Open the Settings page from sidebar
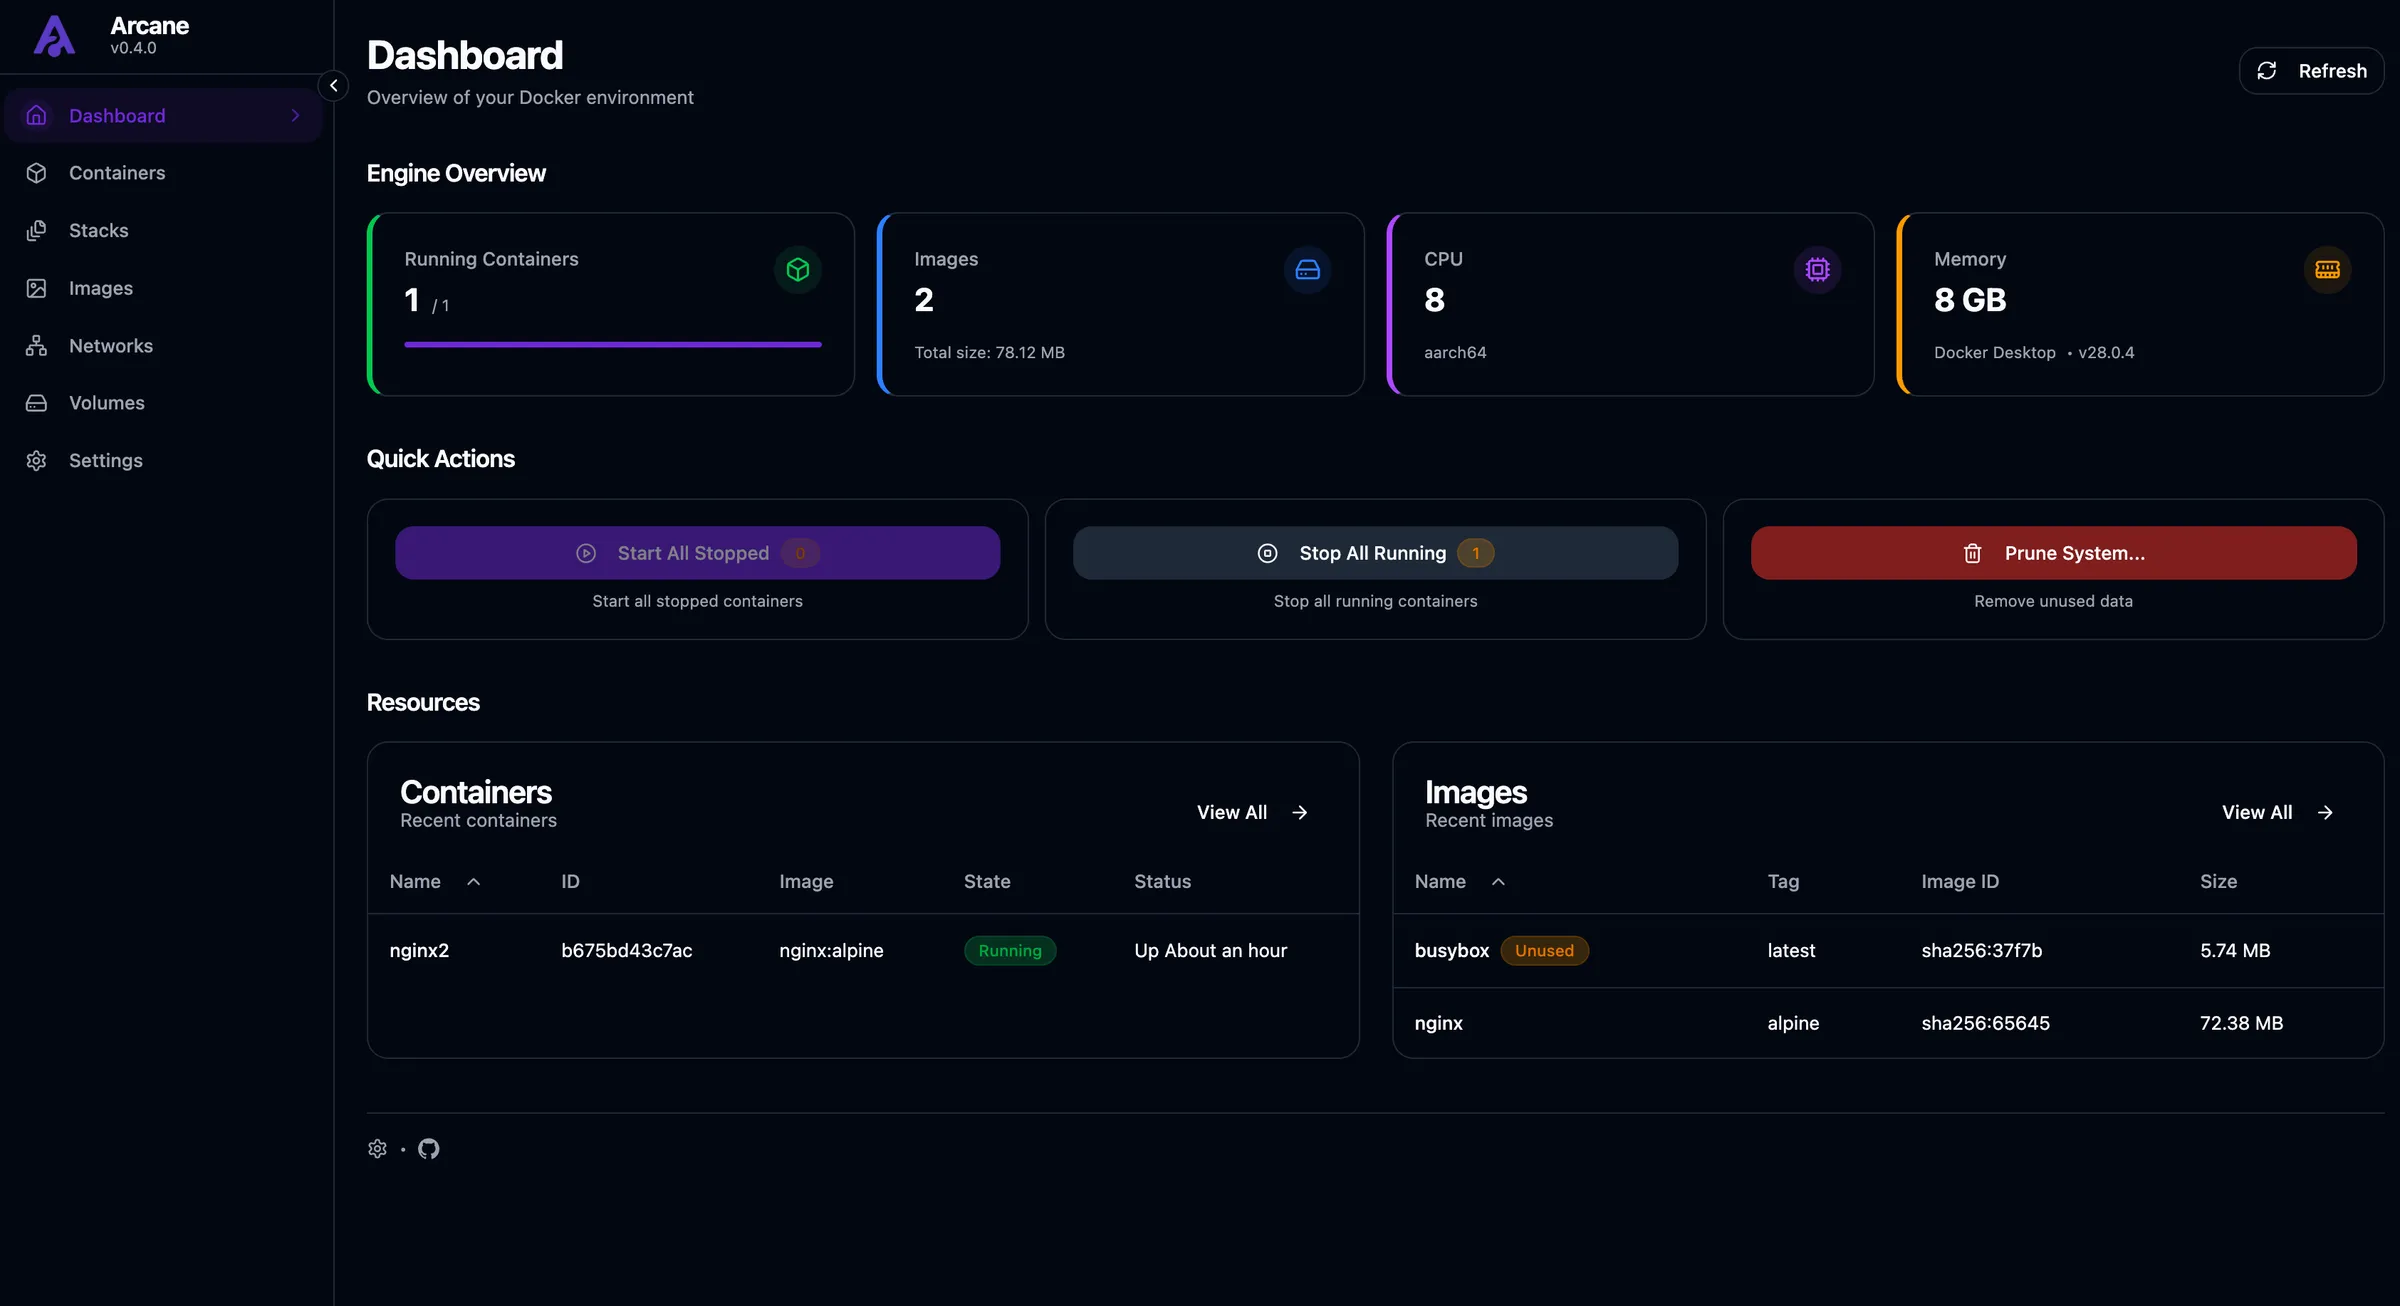2400x1306 pixels. pyautogui.click(x=105, y=460)
